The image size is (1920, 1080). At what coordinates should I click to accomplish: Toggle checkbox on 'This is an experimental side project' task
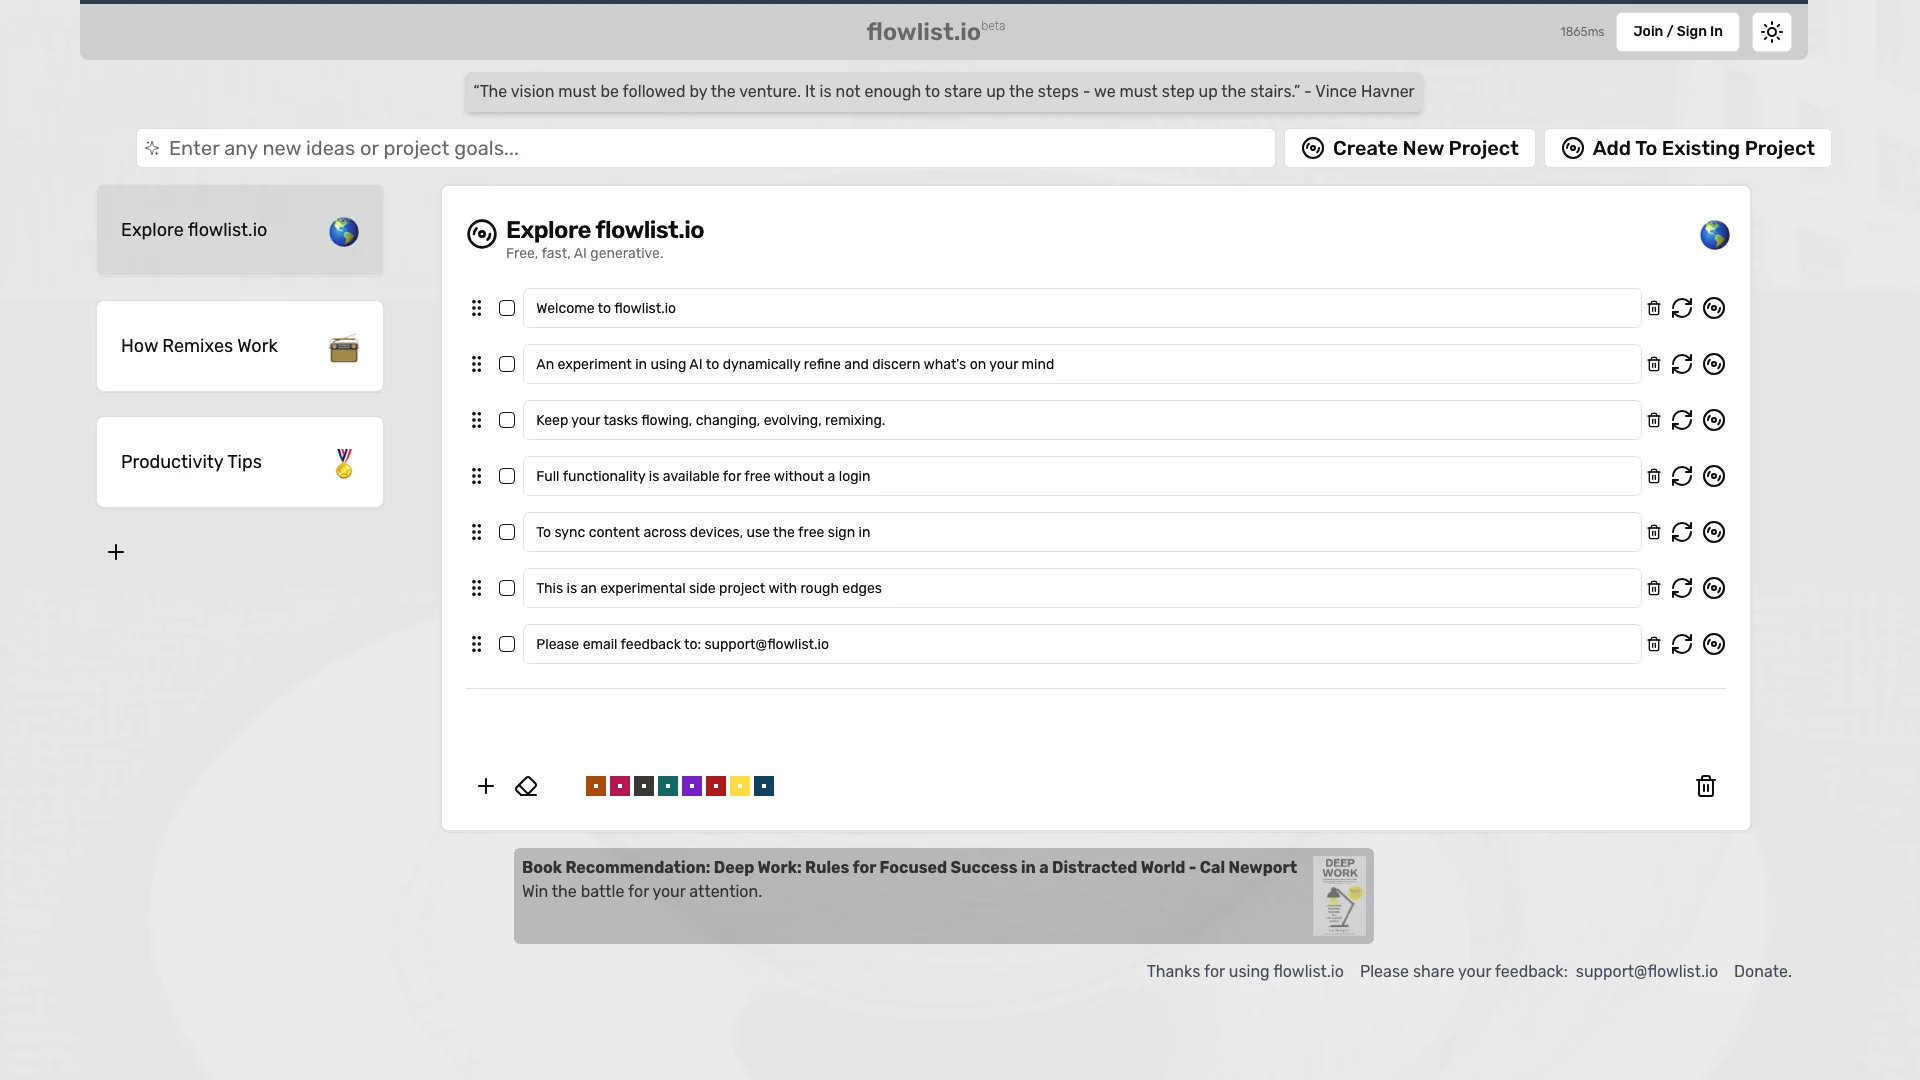tap(506, 588)
